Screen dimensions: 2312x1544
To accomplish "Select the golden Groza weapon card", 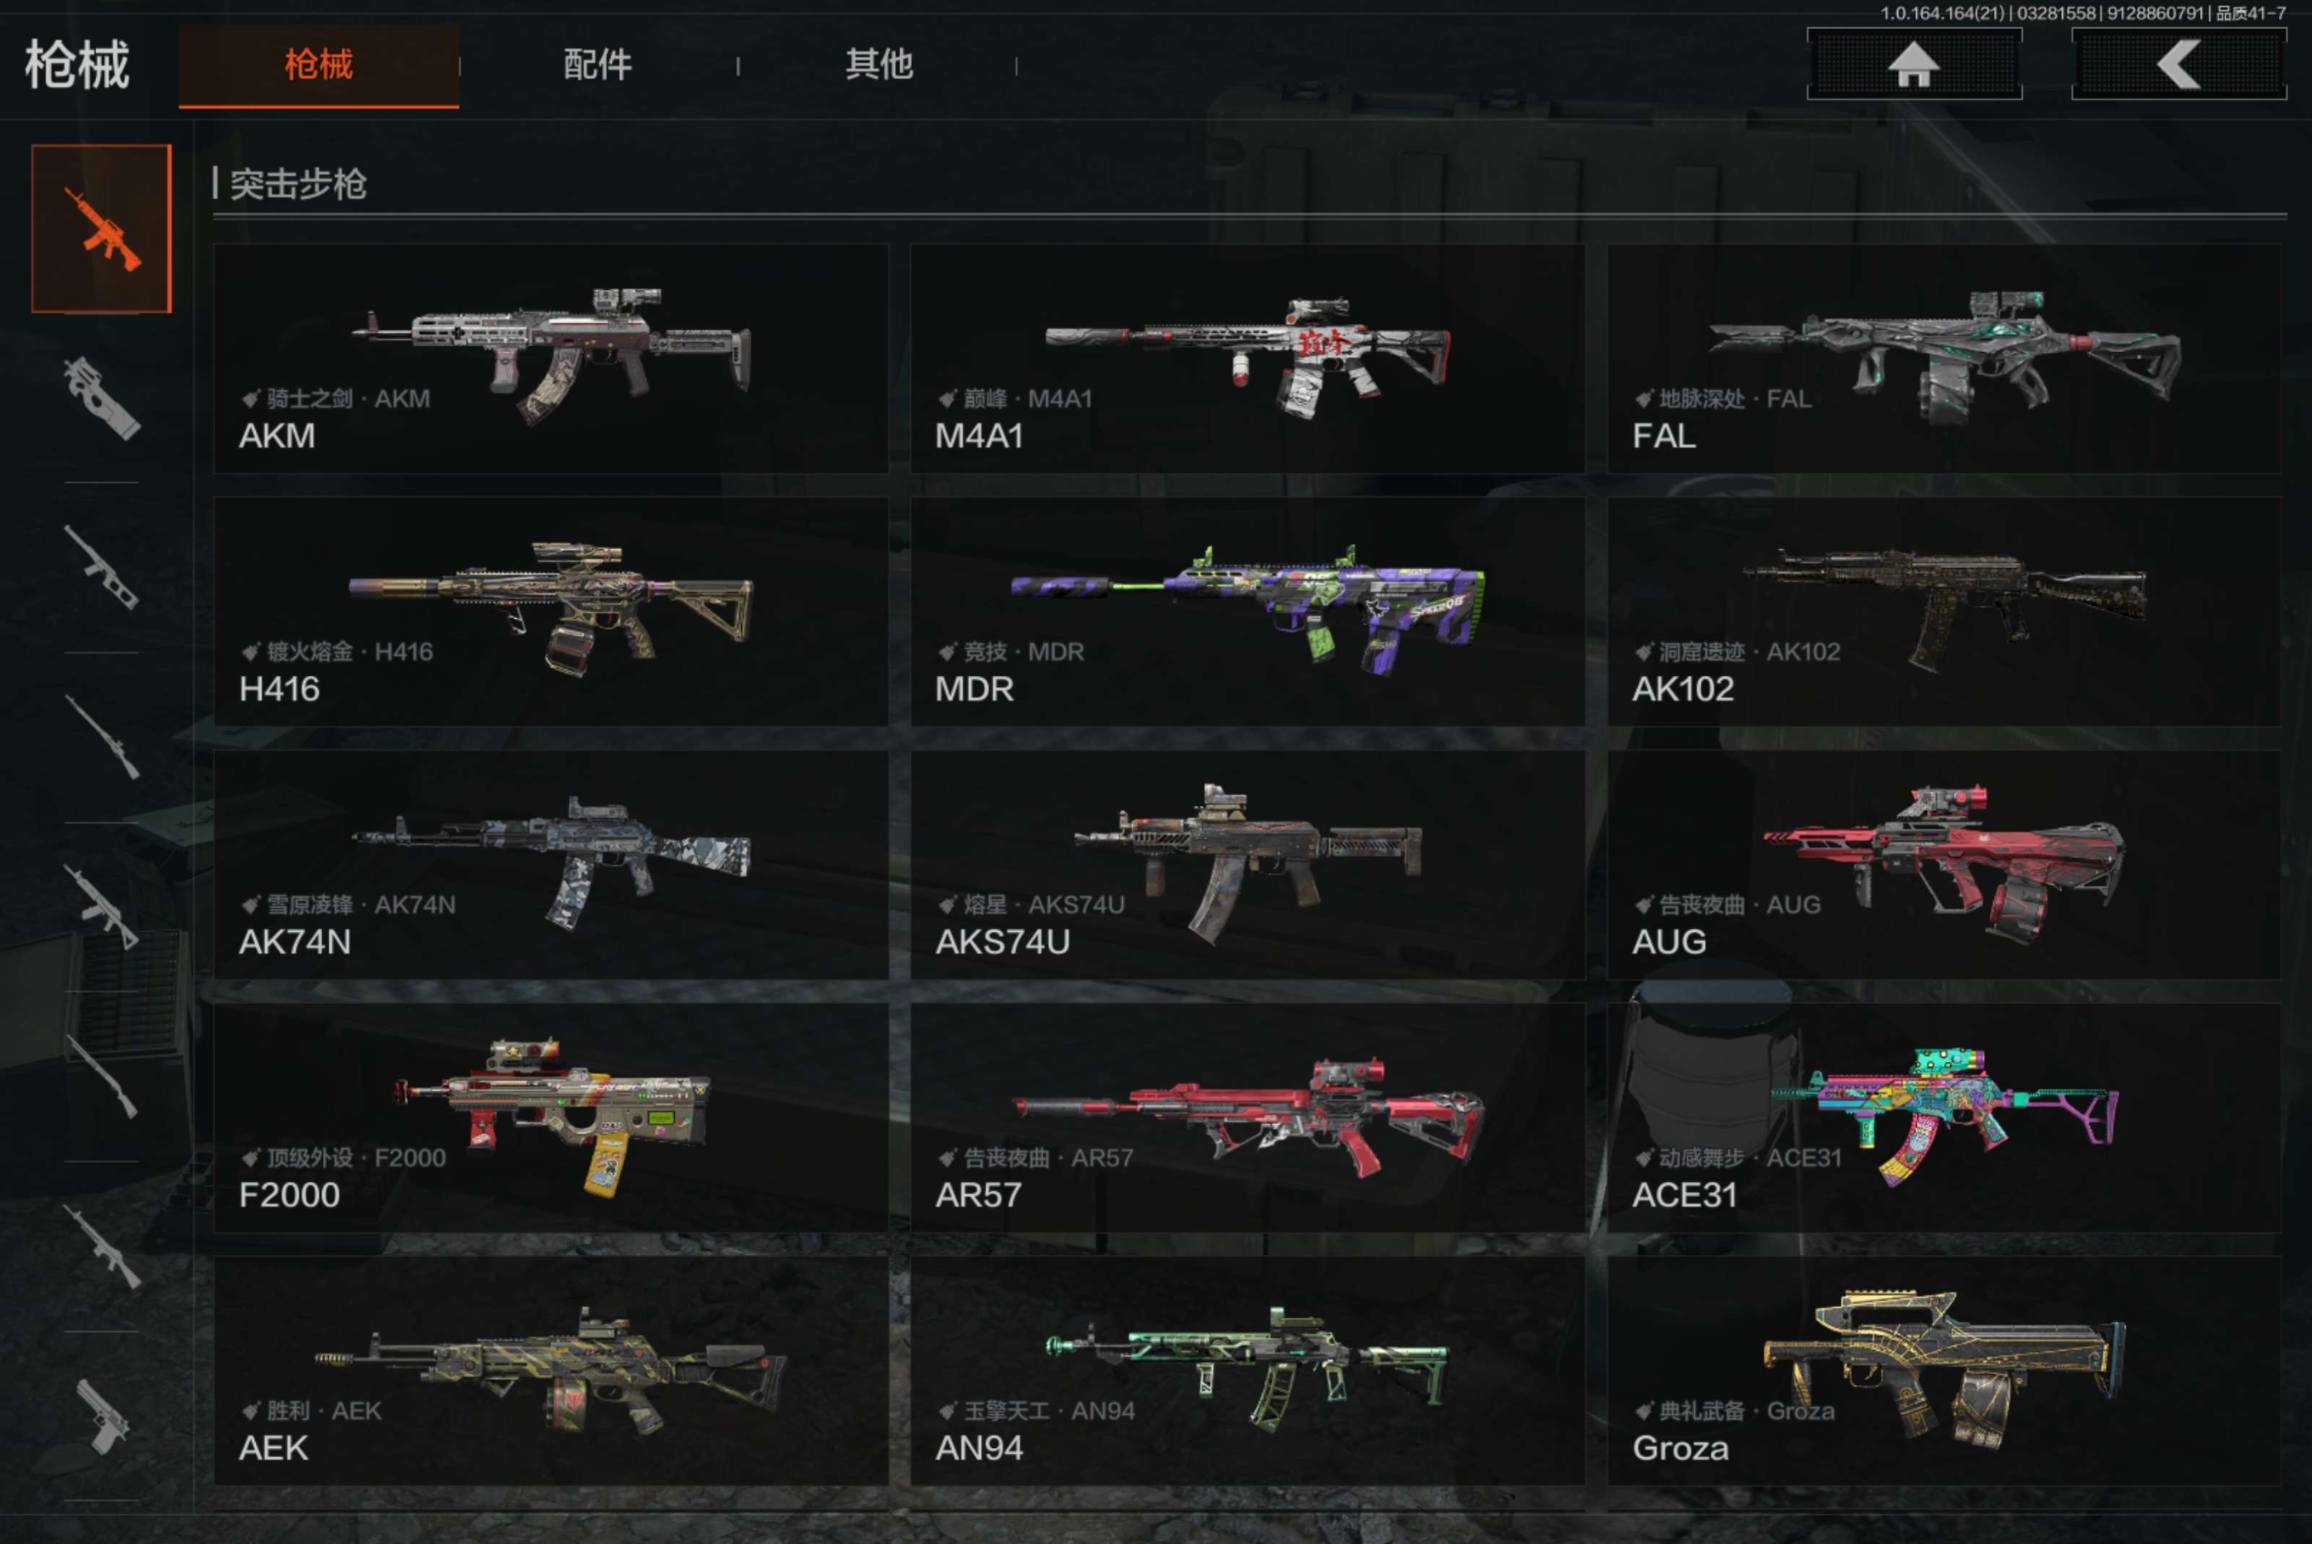I will pyautogui.click(x=1944, y=1370).
